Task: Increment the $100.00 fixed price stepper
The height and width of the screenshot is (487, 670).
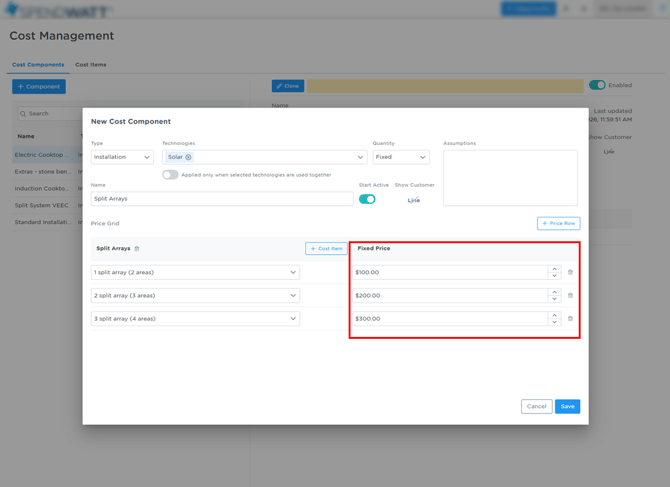Action: click(x=554, y=269)
